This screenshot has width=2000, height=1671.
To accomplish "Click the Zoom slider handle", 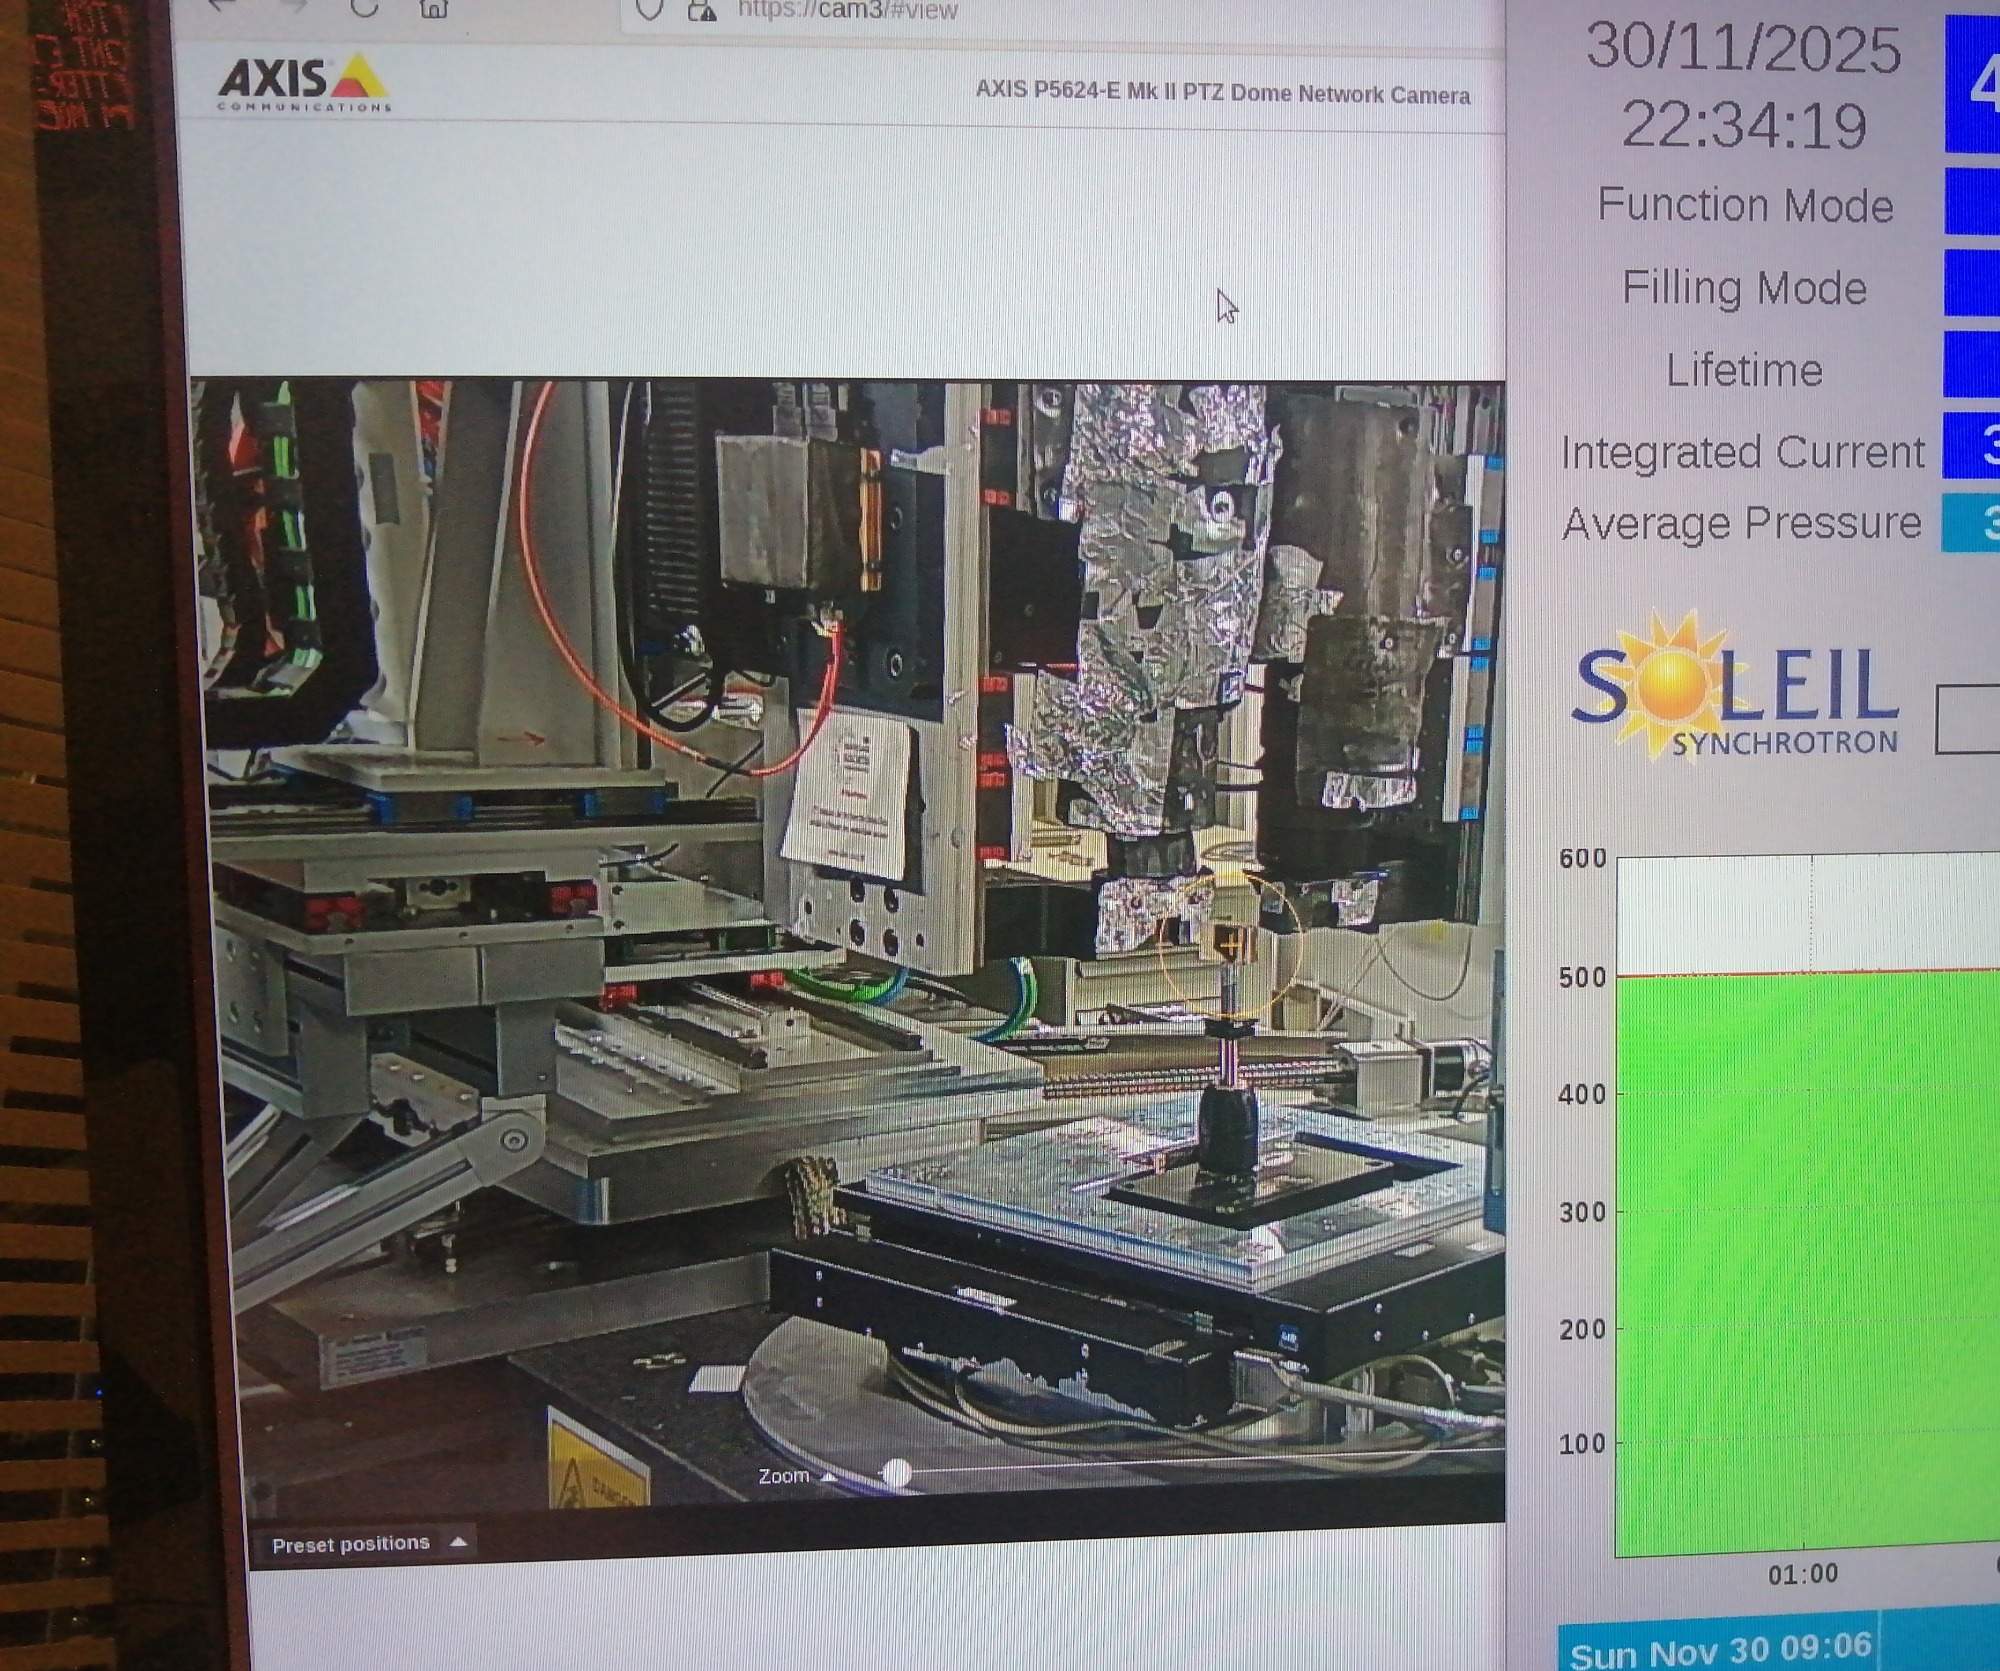I will pos(897,1472).
